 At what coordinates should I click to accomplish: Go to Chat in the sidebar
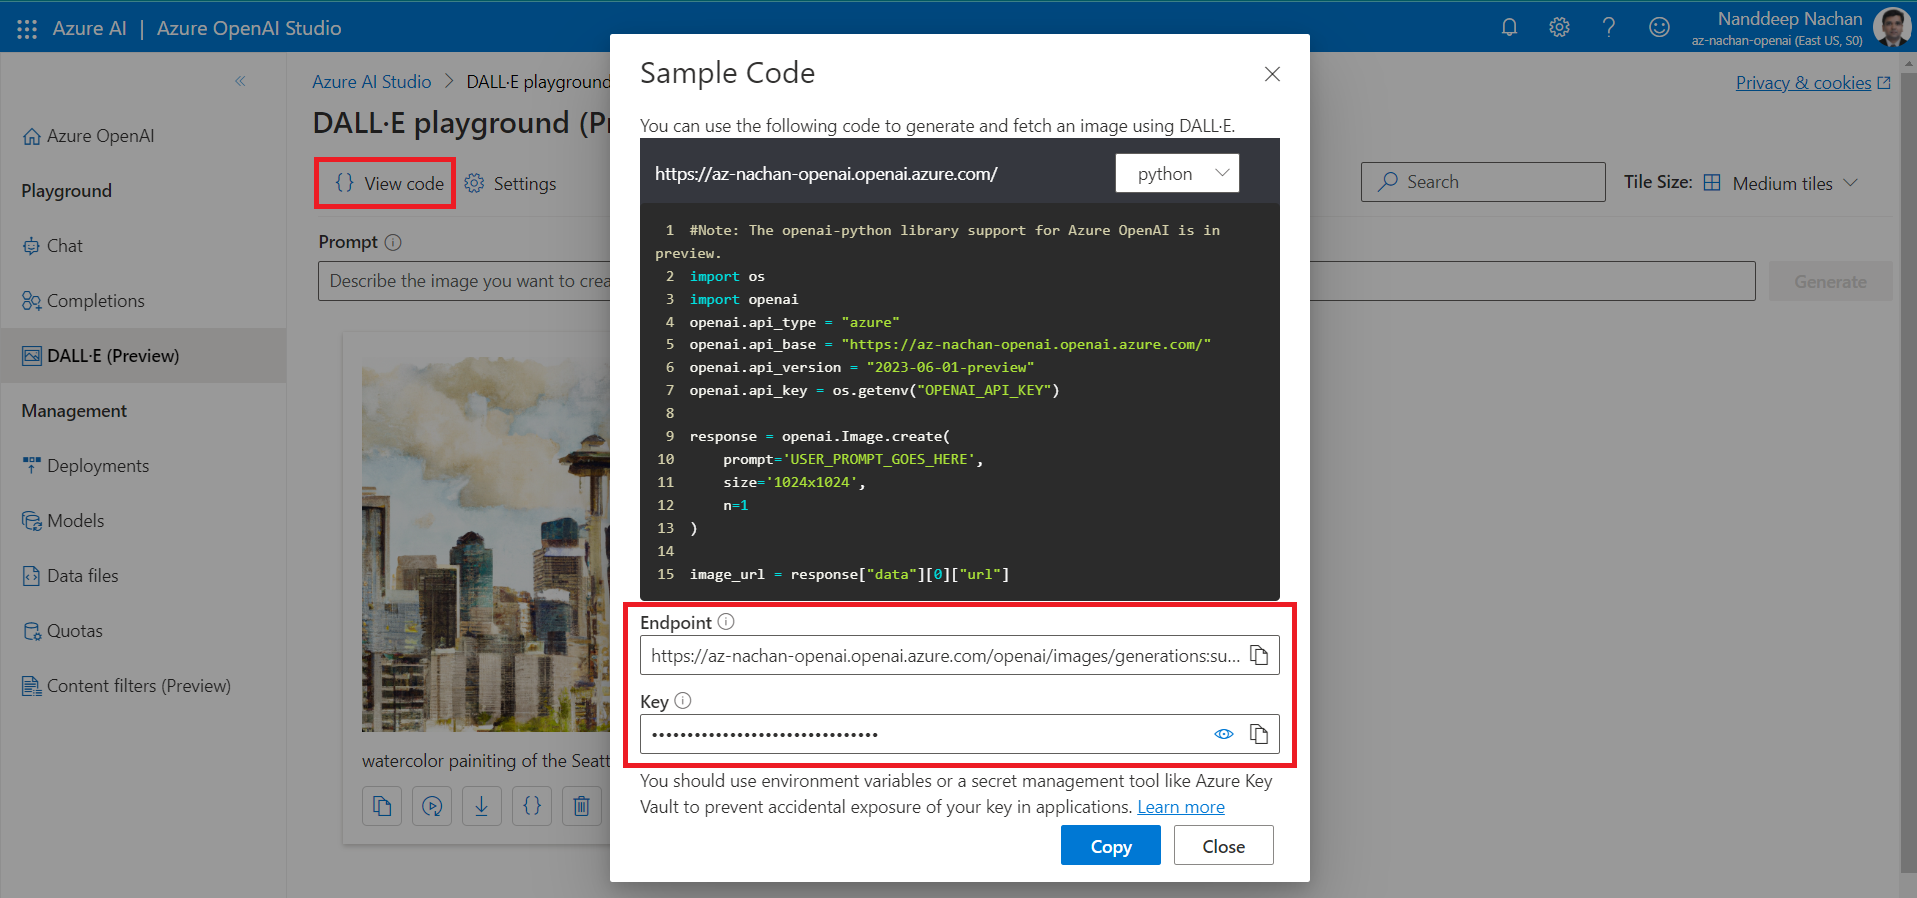pos(64,246)
